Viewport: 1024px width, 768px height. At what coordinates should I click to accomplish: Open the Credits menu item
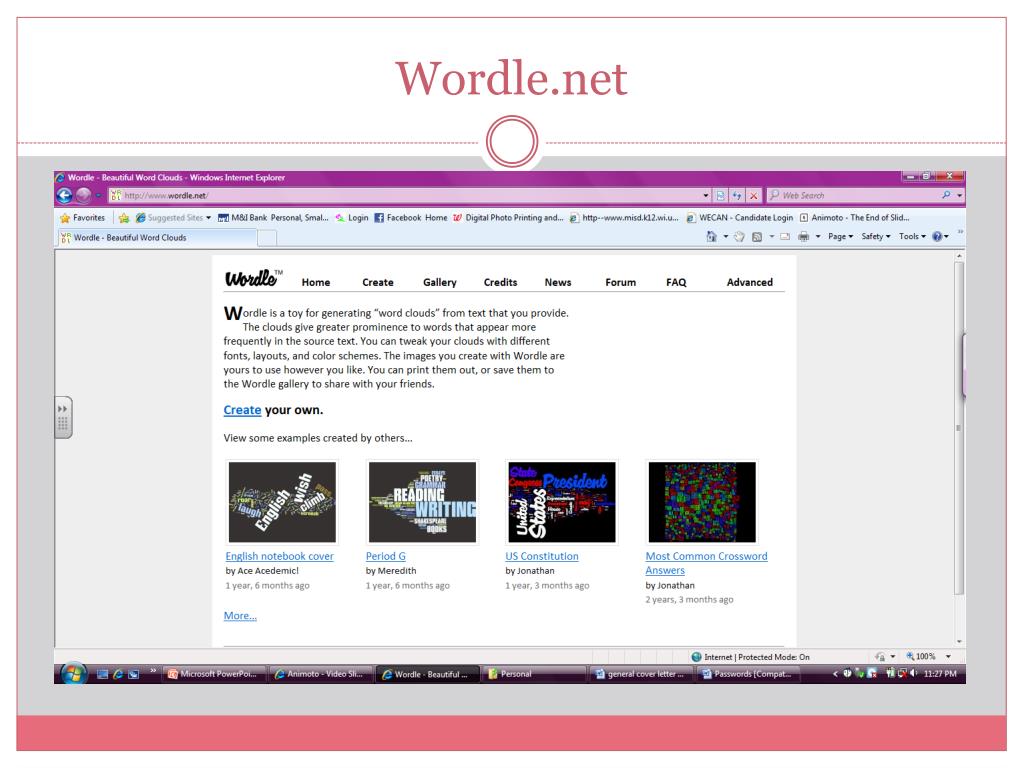coord(500,282)
